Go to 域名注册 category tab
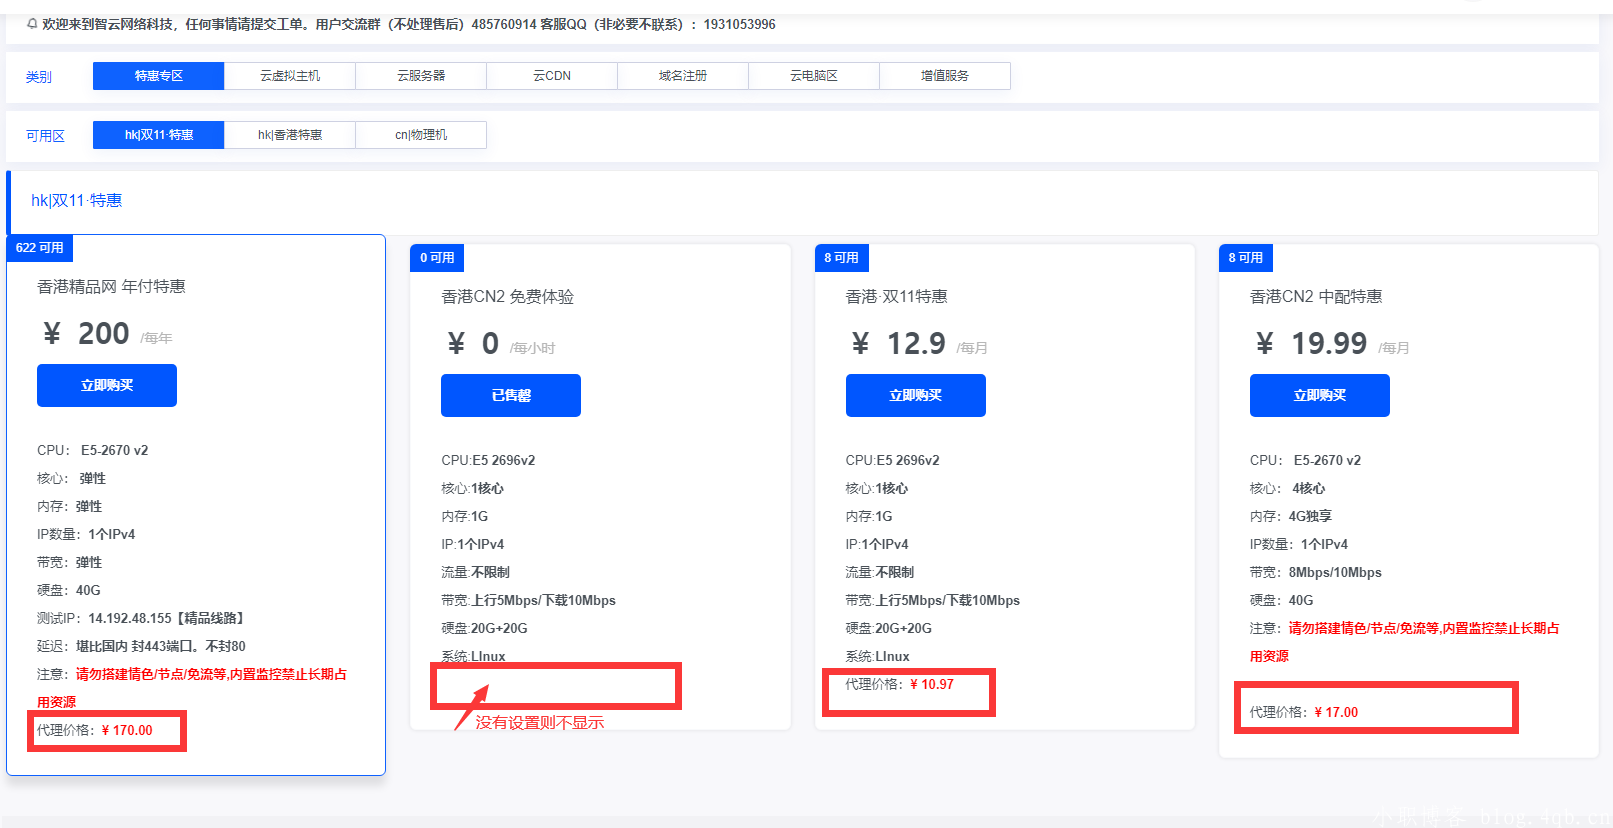This screenshot has width=1613, height=828. tap(683, 76)
